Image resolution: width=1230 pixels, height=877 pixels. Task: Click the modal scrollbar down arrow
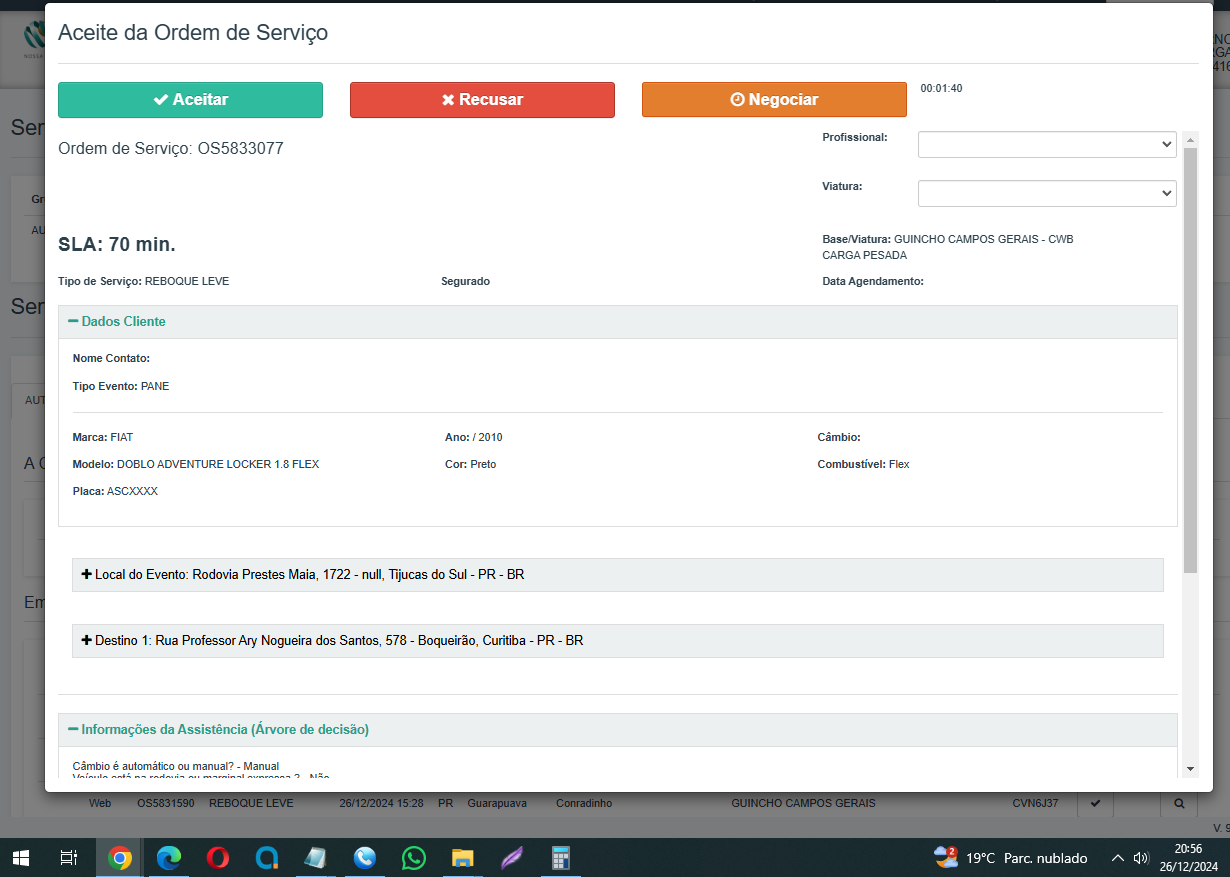click(x=1190, y=768)
